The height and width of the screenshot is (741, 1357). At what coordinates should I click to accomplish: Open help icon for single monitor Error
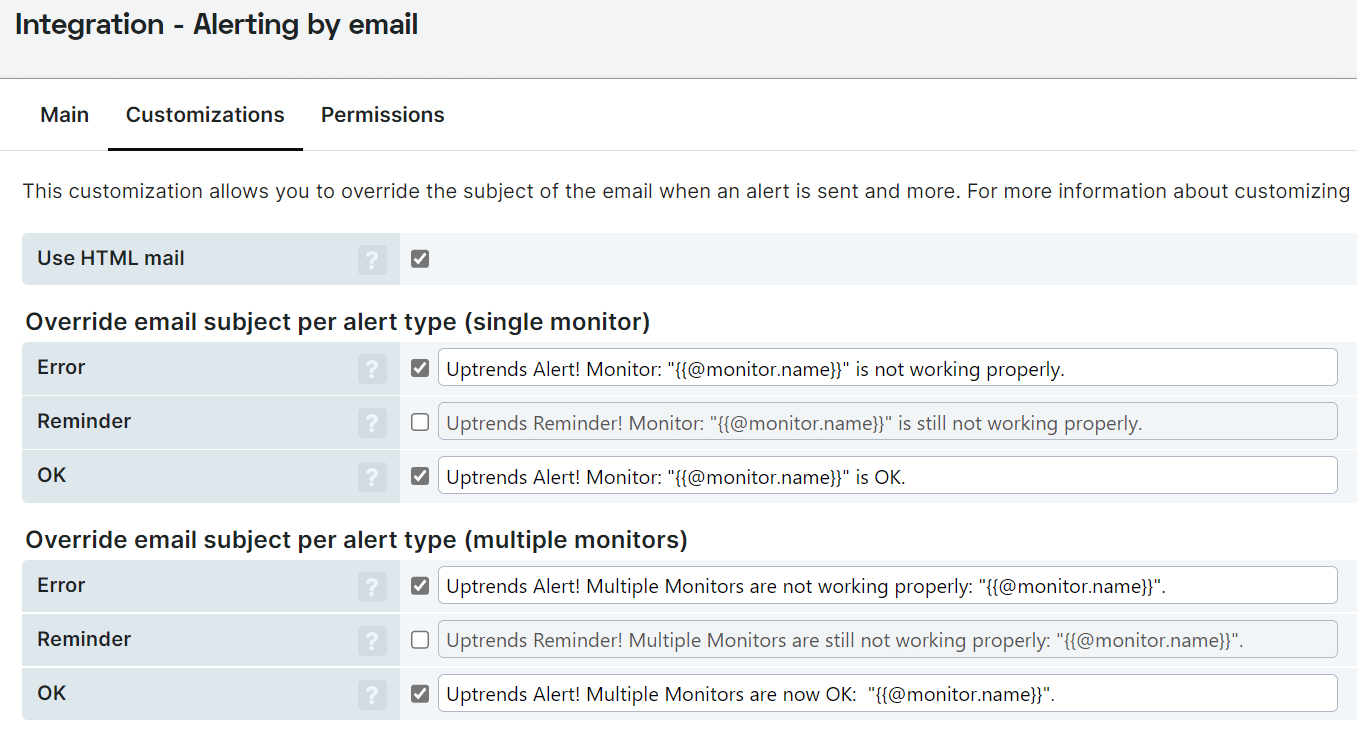coord(372,369)
